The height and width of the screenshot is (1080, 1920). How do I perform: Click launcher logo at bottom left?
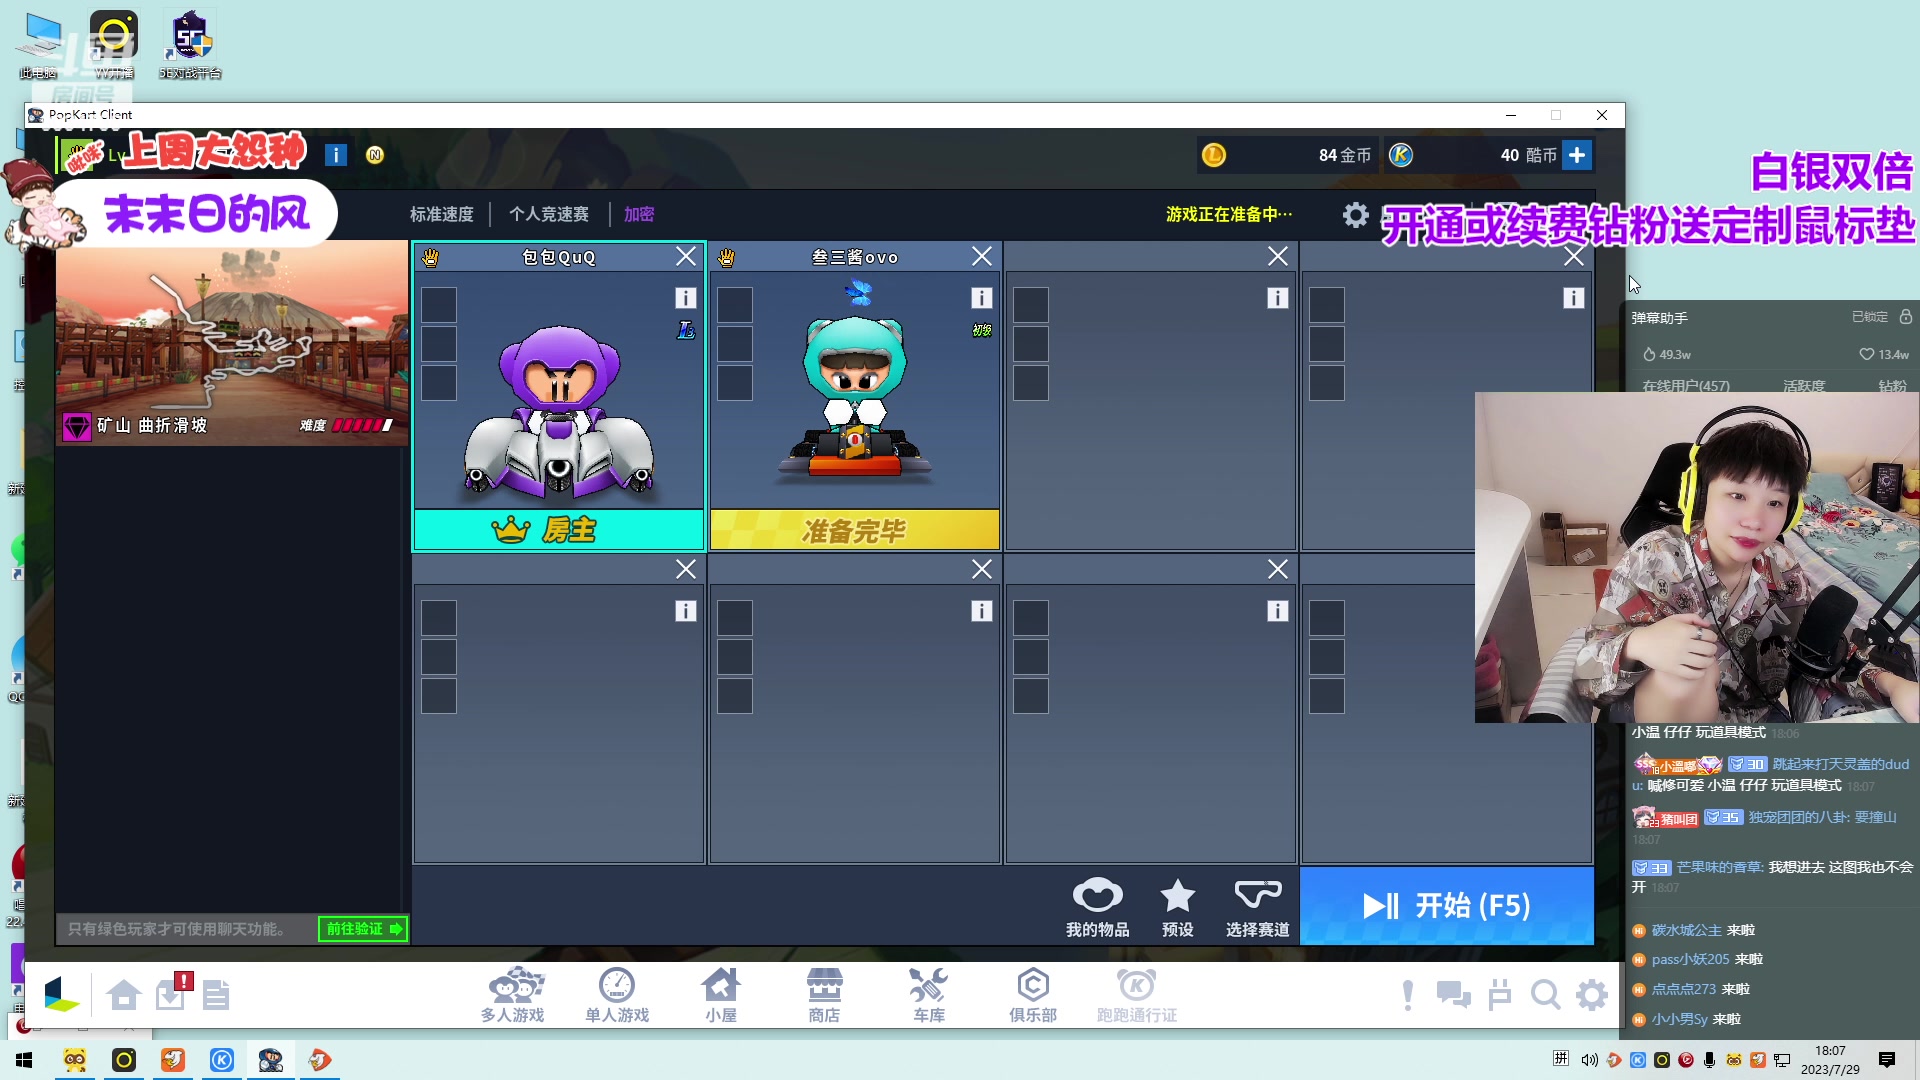(x=61, y=995)
